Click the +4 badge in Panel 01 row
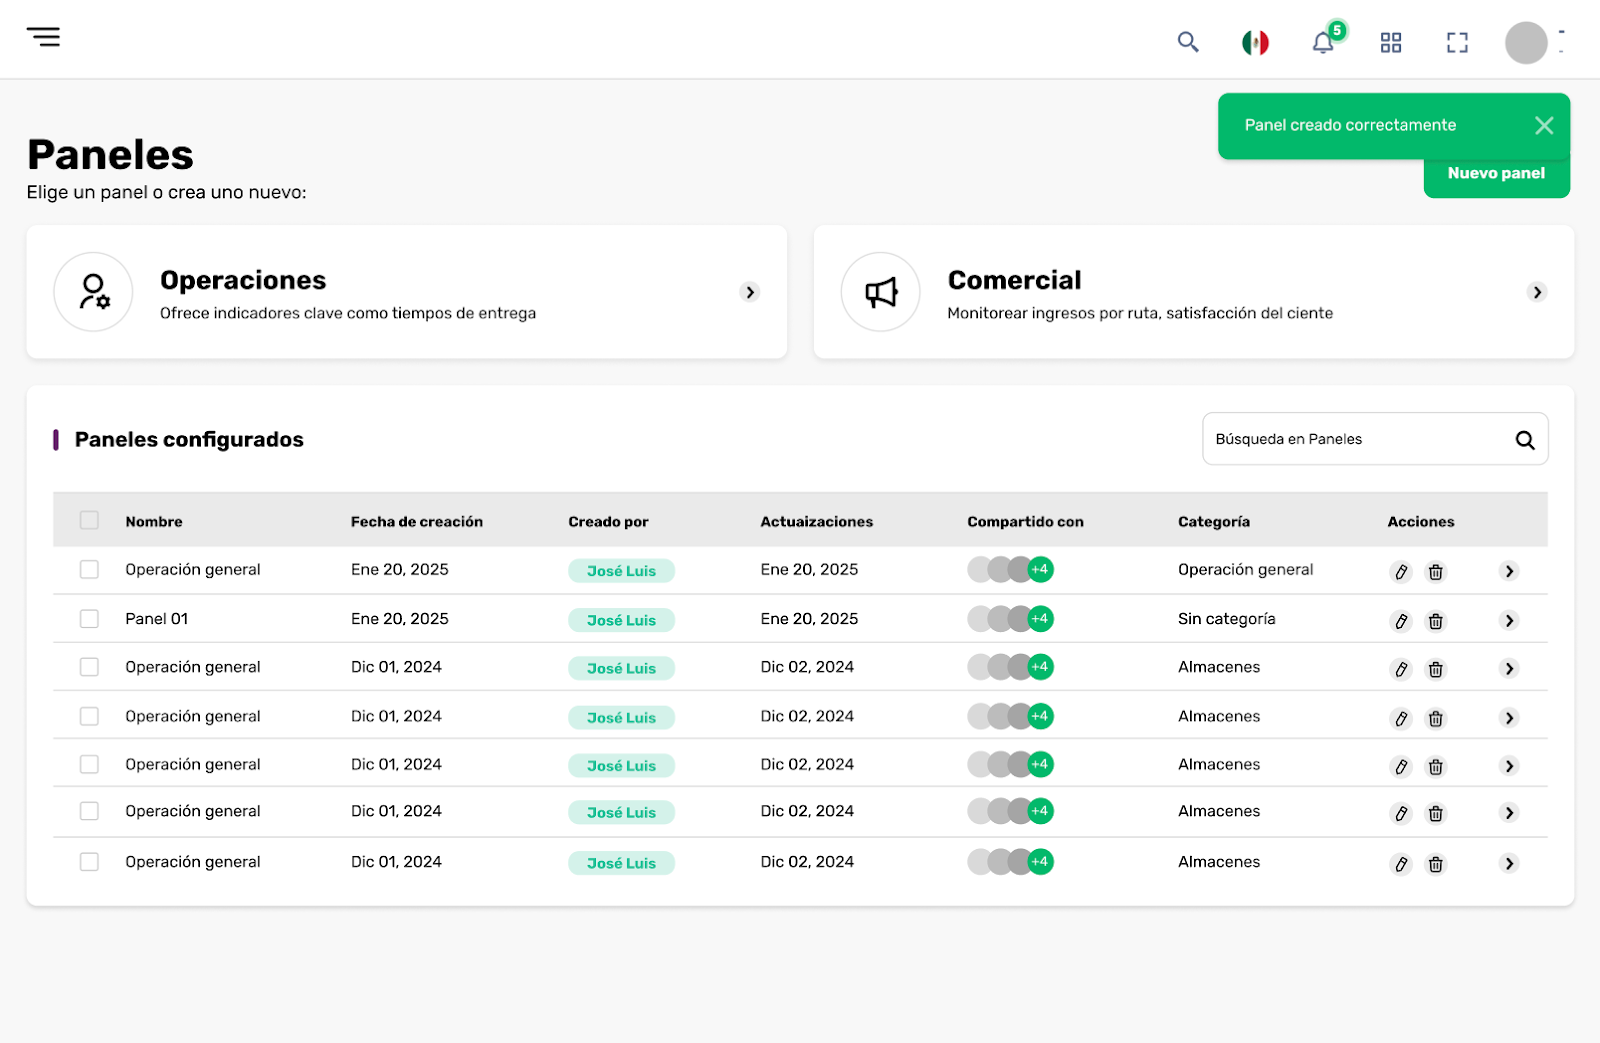The height and width of the screenshot is (1043, 1600). pos(1040,619)
